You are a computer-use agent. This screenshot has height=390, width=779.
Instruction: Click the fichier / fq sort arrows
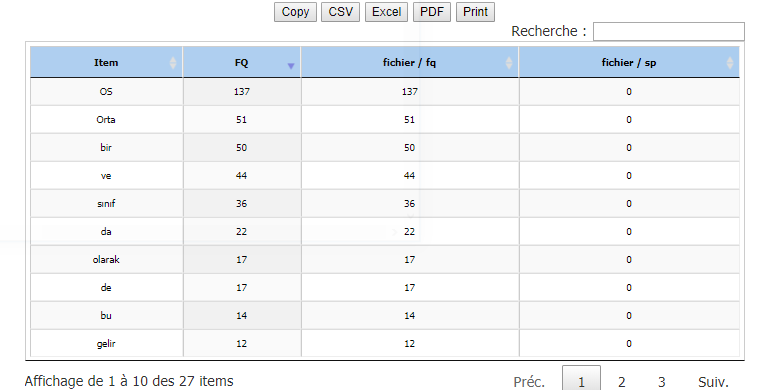[x=509, y=63]
